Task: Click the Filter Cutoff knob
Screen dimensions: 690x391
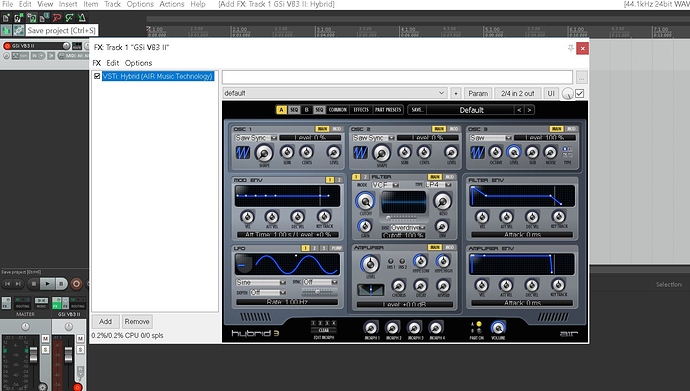Action: 365,201
